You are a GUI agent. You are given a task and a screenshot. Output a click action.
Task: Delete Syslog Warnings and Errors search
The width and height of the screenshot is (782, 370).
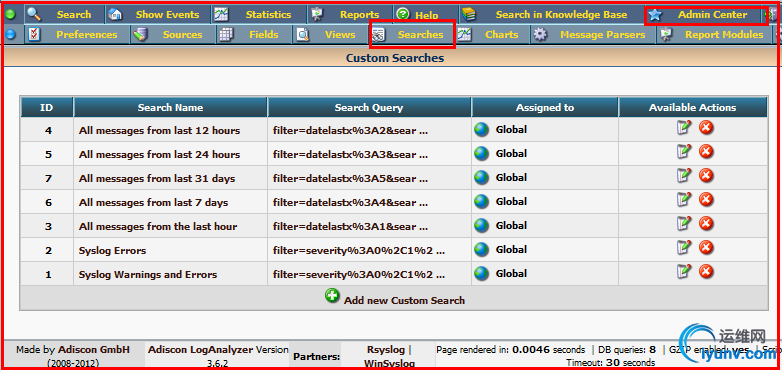click(x=706, y=272)
